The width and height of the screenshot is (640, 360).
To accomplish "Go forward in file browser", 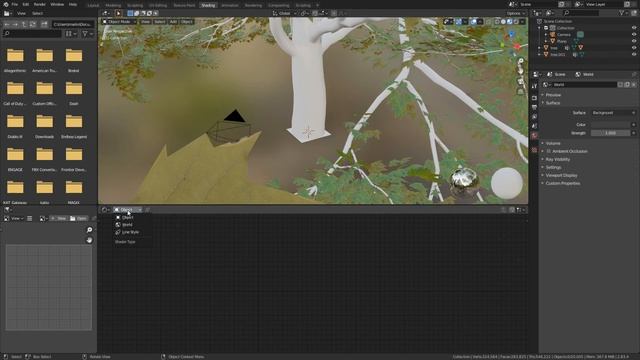I will pos(15,24).
